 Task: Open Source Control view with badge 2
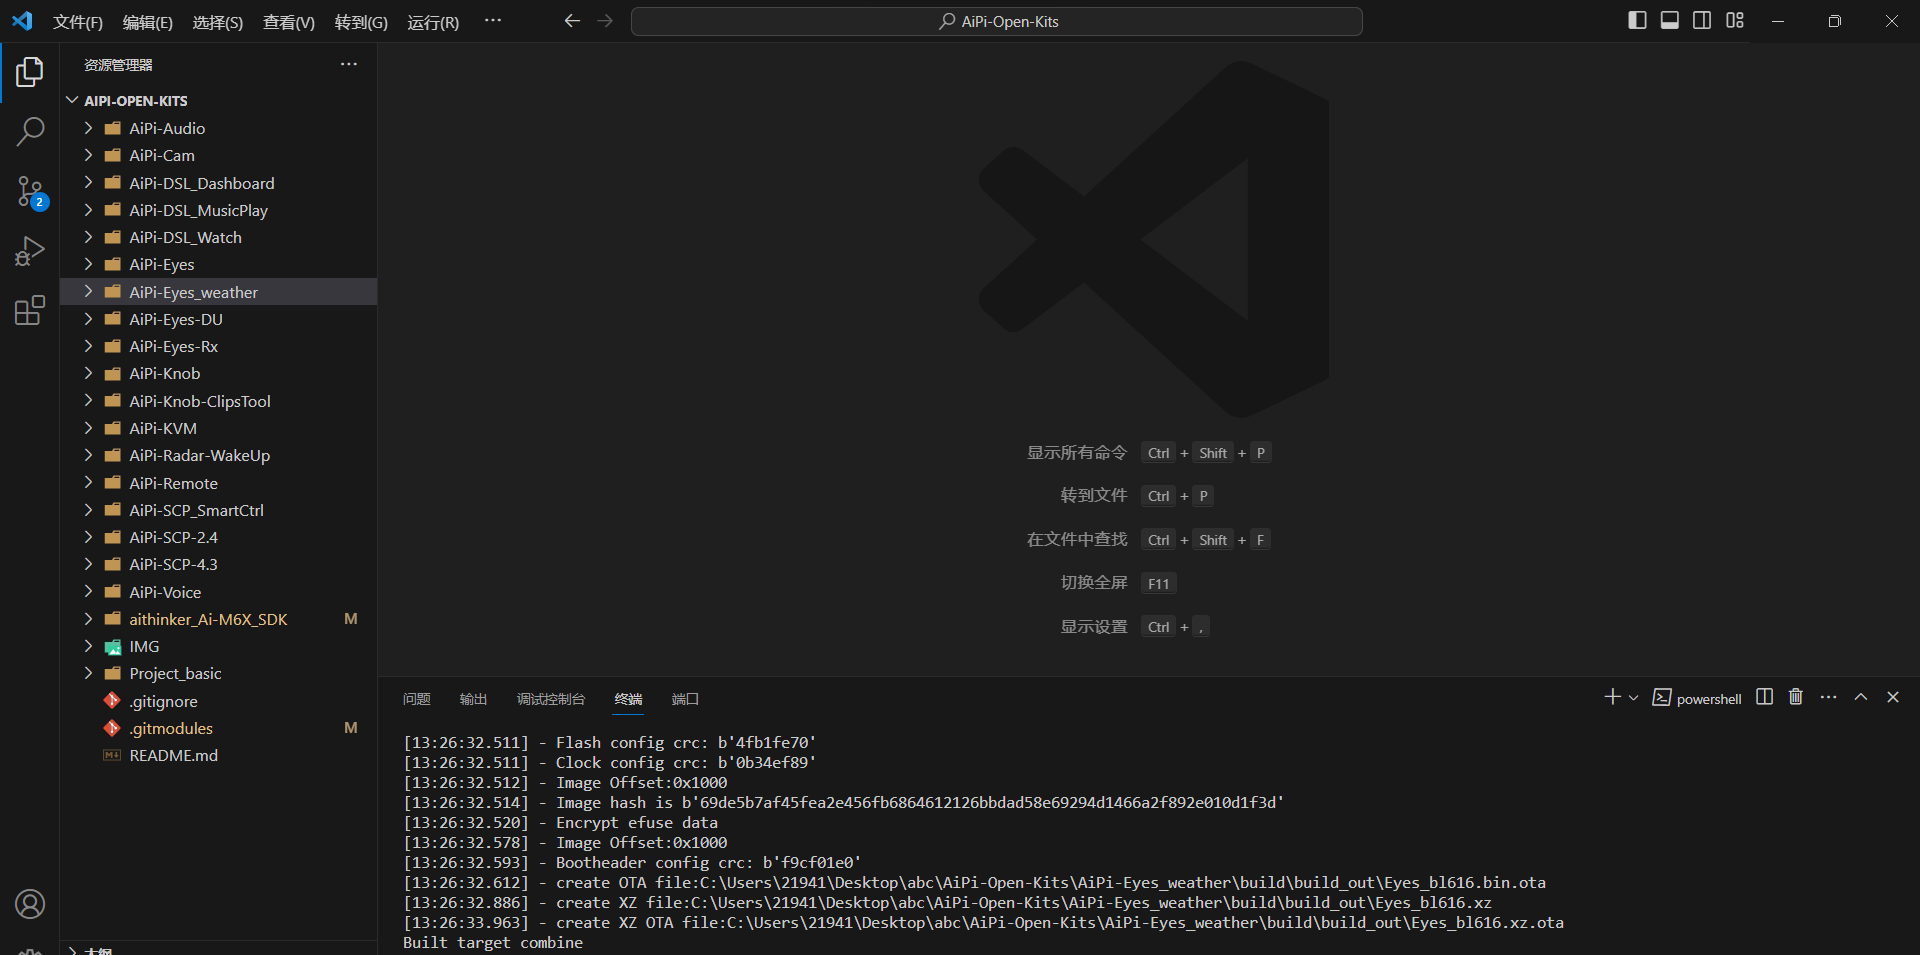30,192
